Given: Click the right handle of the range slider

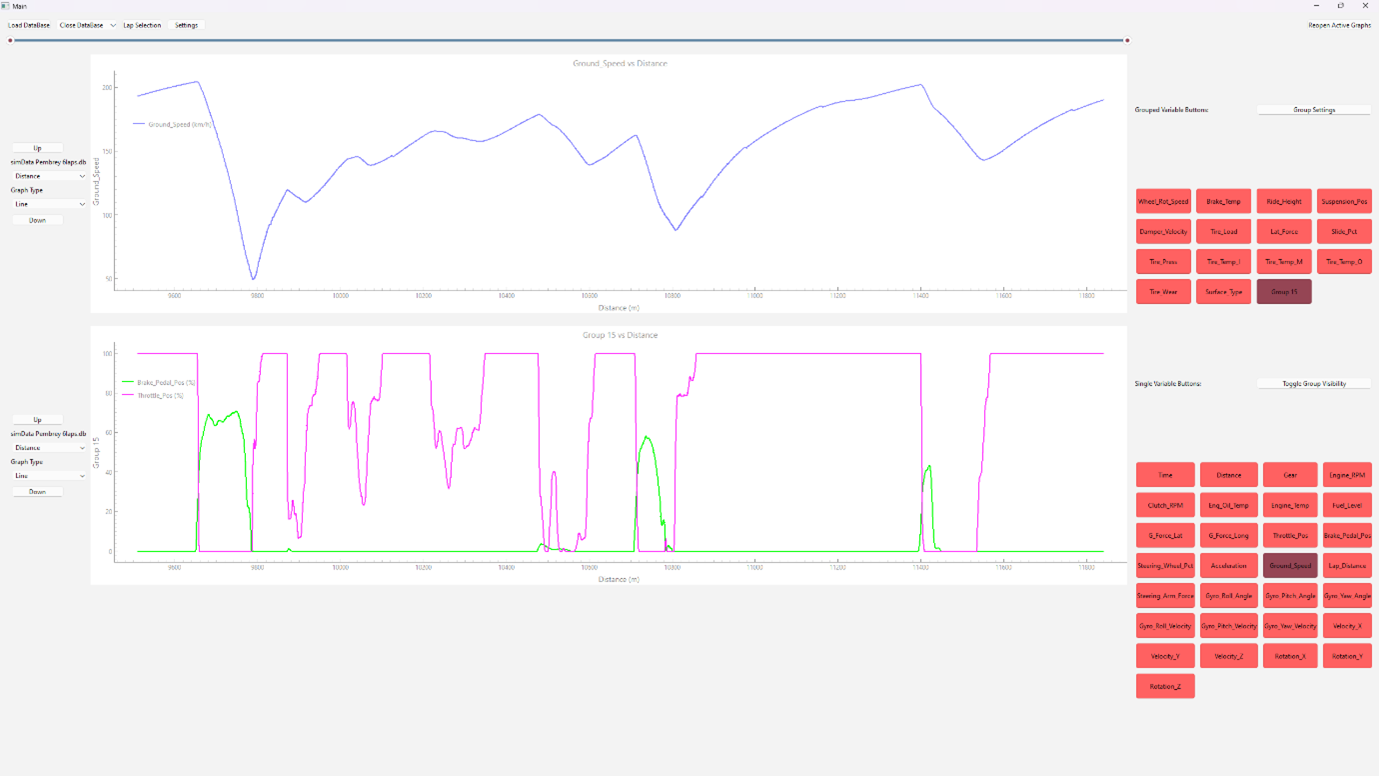Looking at the screenshot, I should [x=1127, y=41].
